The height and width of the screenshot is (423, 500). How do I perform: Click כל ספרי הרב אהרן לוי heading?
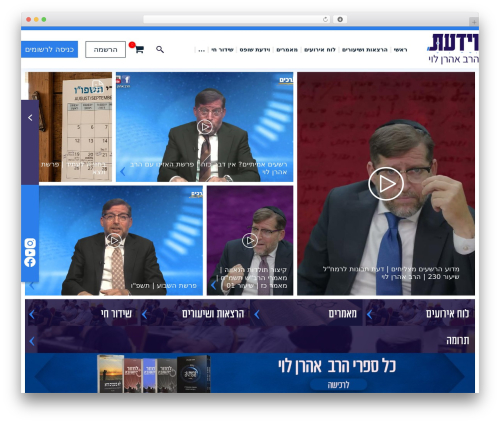(x=337, y=366)
